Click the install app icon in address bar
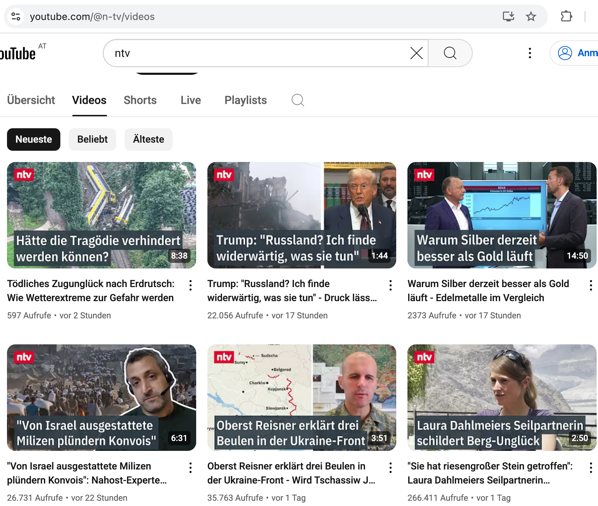Image resolution: width=598 pixels, height=506 pixels. 508,16
